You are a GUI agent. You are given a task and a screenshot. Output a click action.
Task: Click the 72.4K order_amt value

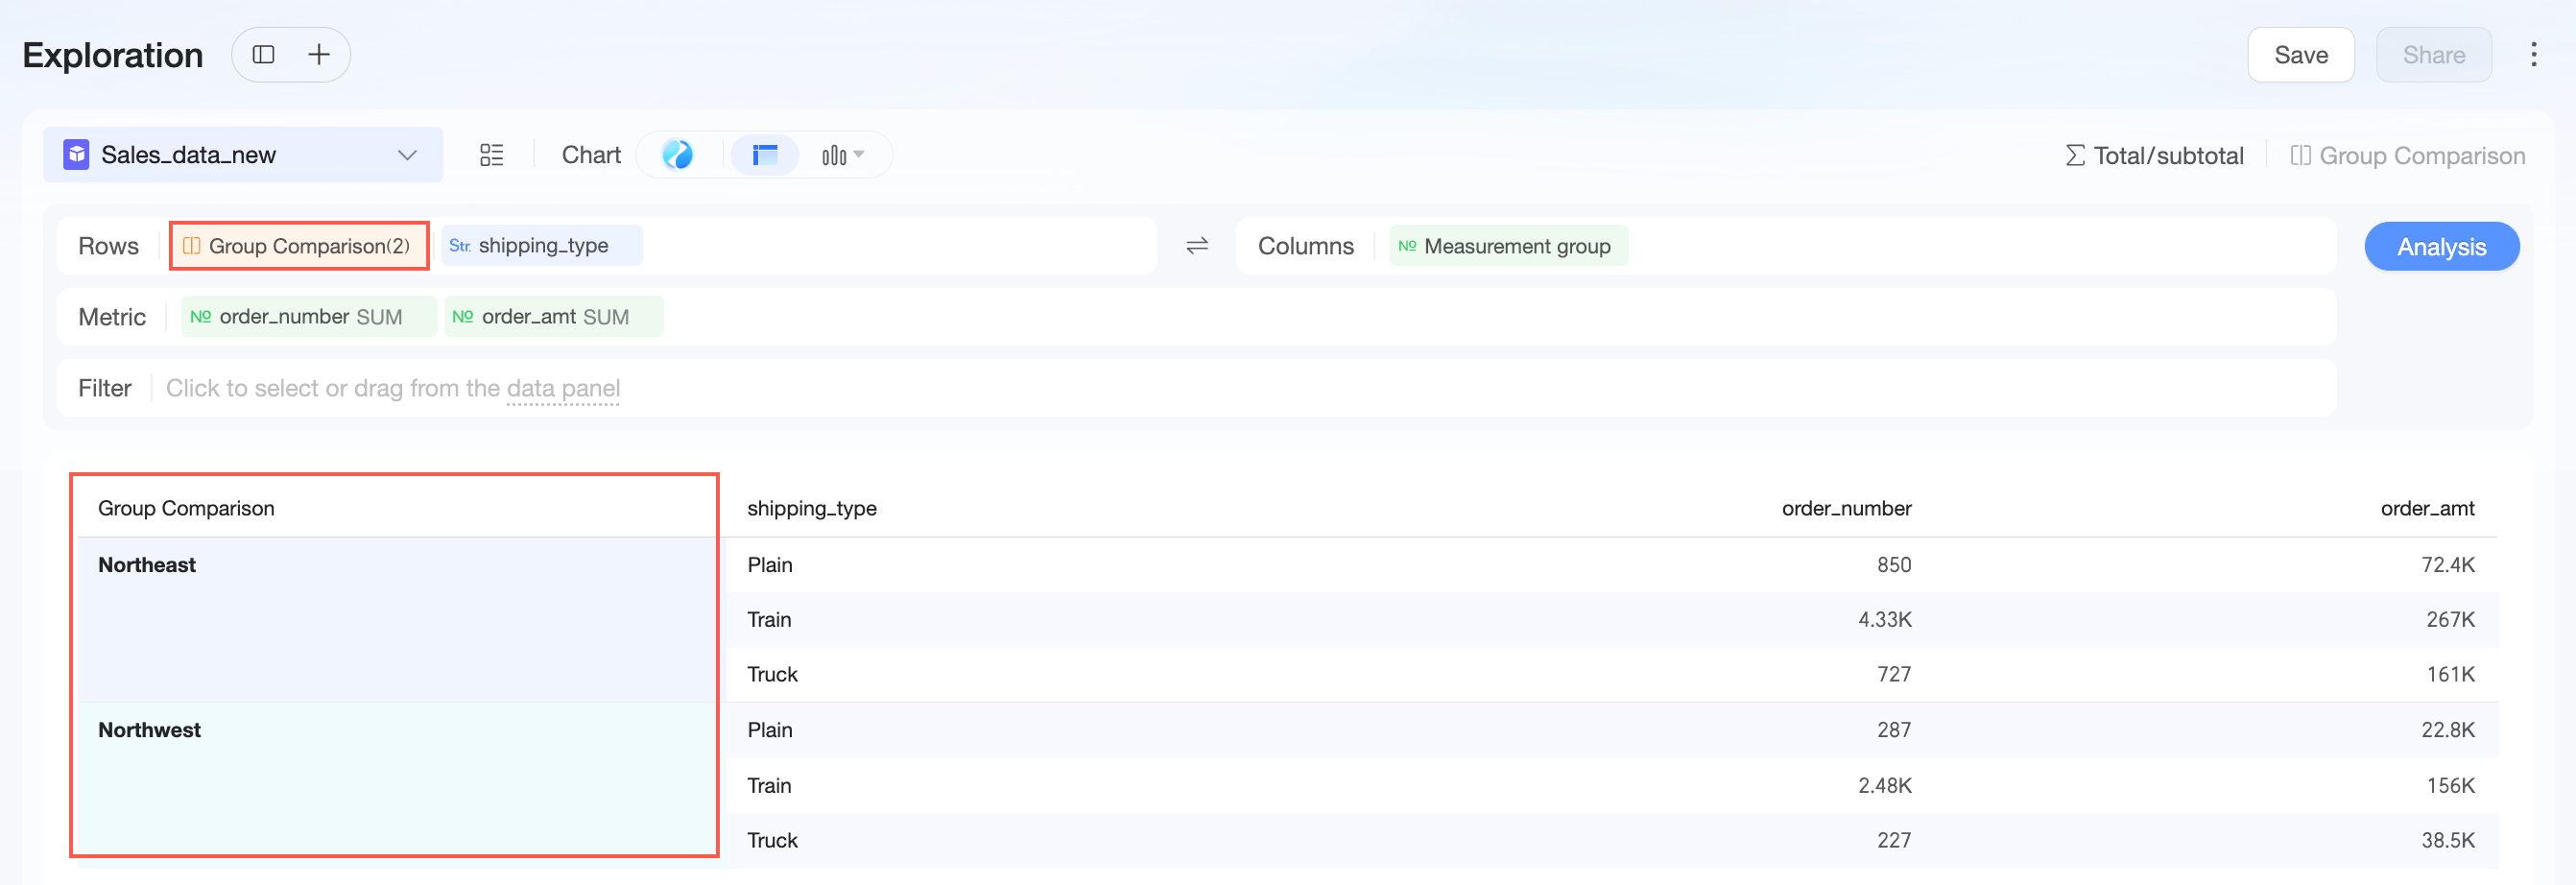(2447, 565)
